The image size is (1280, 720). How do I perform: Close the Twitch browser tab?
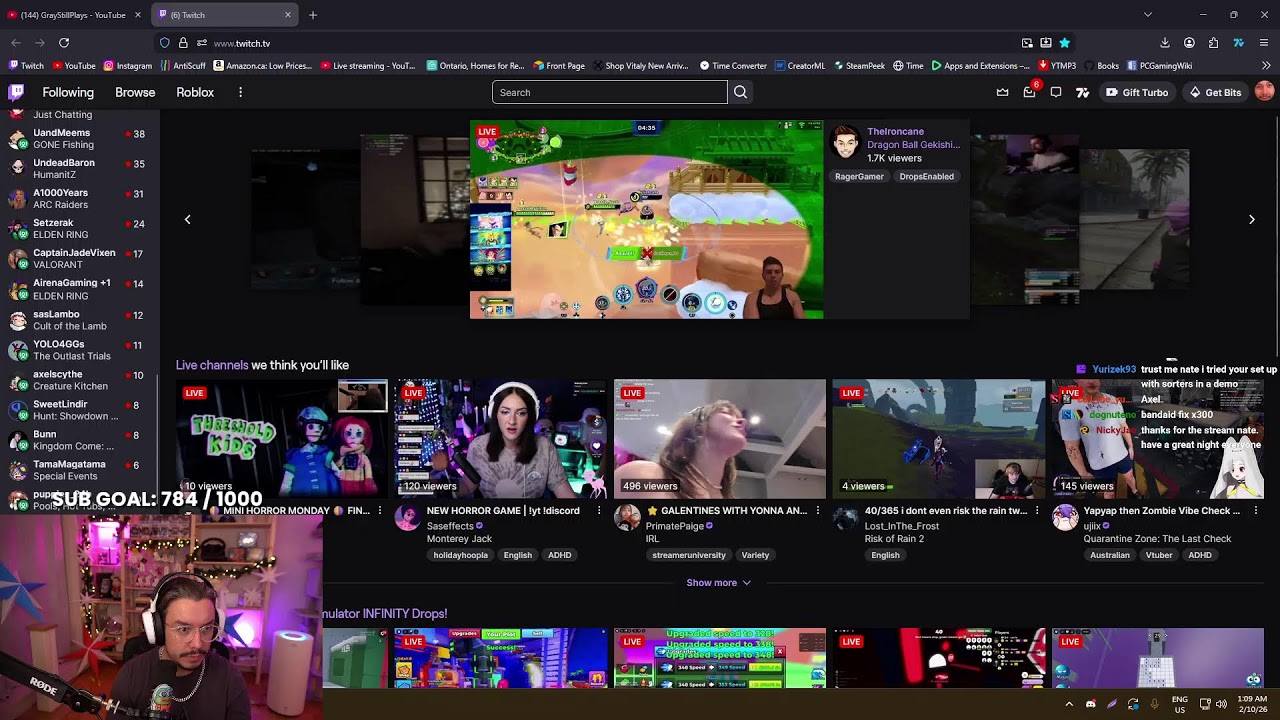(288, 15)
